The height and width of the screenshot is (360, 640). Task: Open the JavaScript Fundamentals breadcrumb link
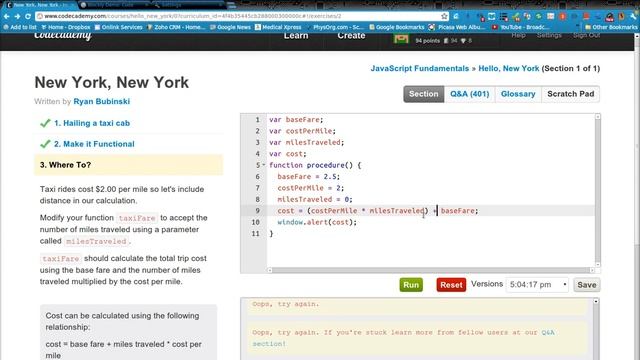tap(420, 69)
